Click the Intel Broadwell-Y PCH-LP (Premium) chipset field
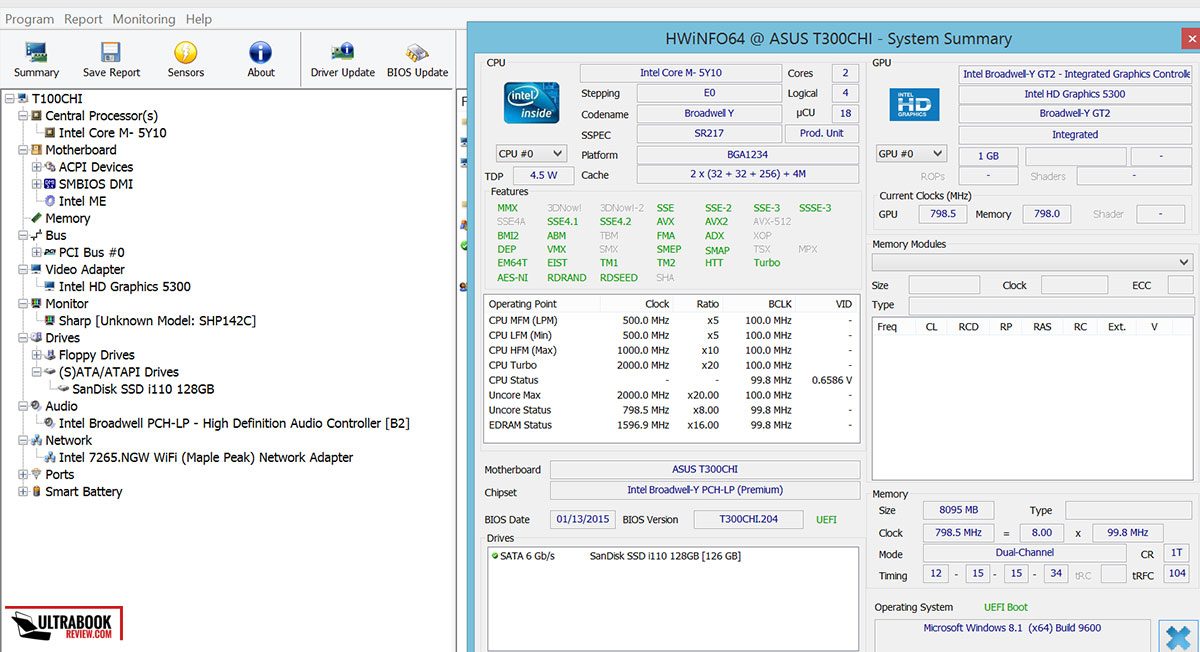 click(x=705, y=490)
